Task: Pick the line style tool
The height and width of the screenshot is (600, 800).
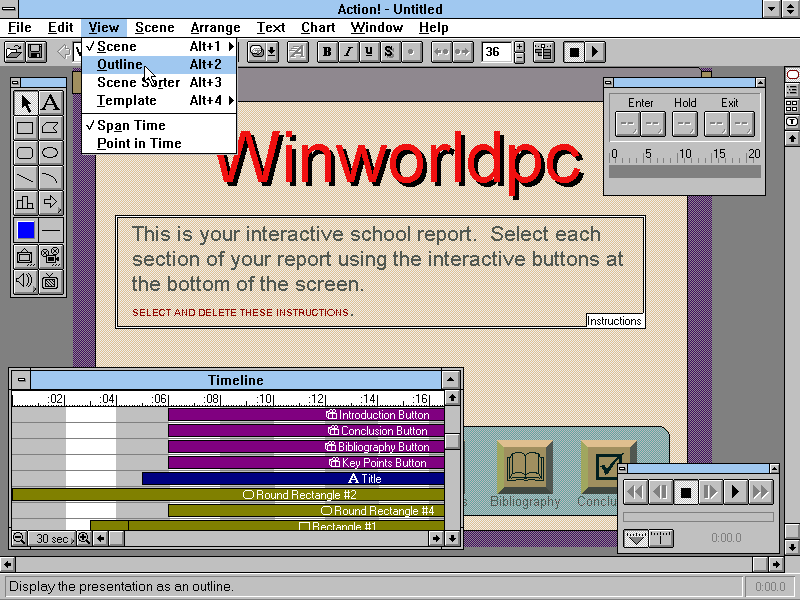Action: (51, 230)
